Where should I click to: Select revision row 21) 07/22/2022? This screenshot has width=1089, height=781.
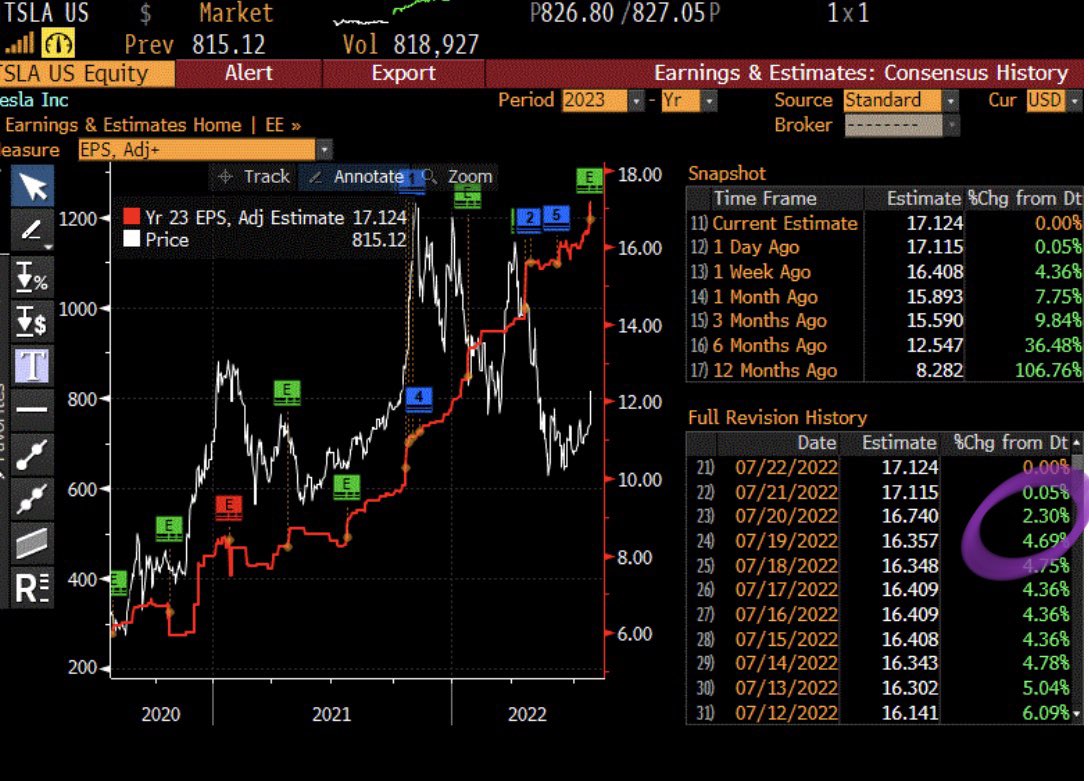click(881, 467)
